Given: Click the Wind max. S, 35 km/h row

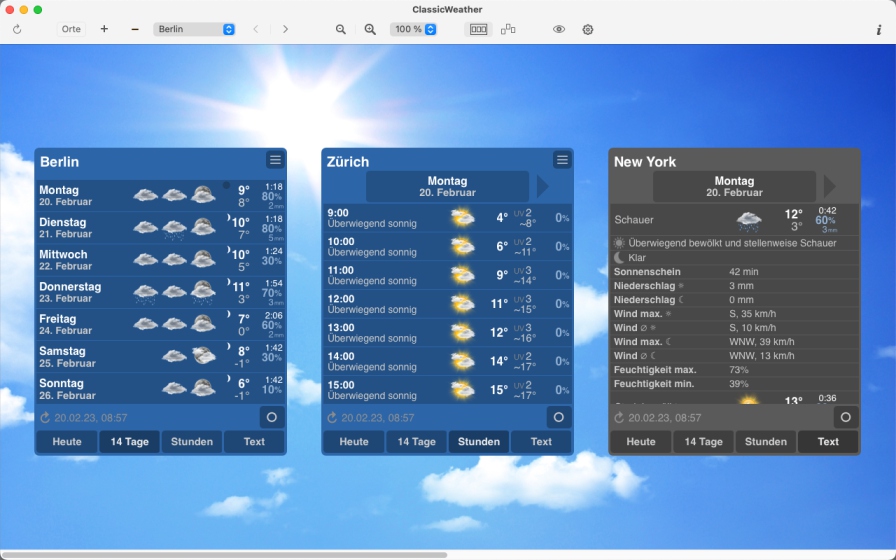Looking at the screenshot, I should 734,314.
